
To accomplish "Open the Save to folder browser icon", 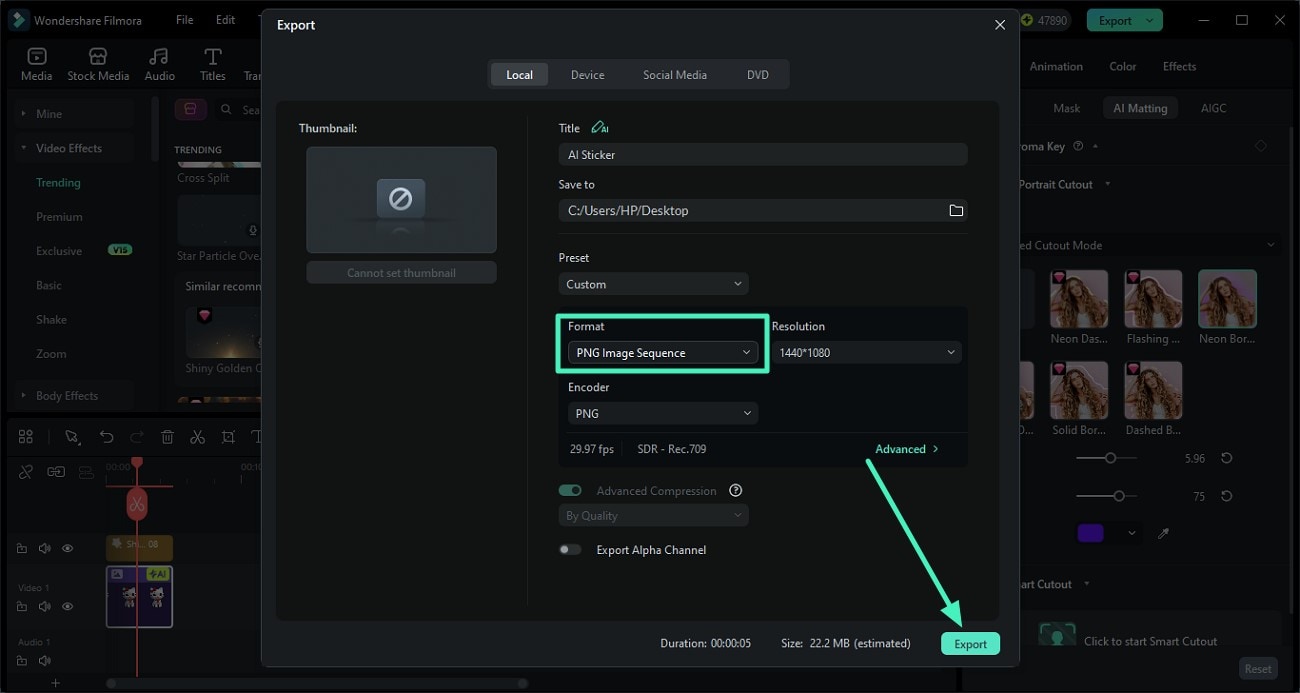I will point(956,210).
